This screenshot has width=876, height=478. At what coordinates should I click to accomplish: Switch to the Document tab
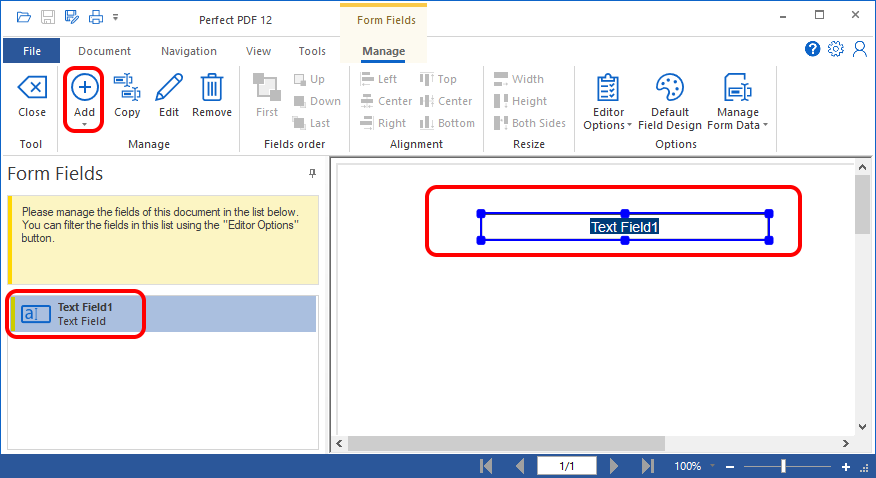tap(104, 51)
